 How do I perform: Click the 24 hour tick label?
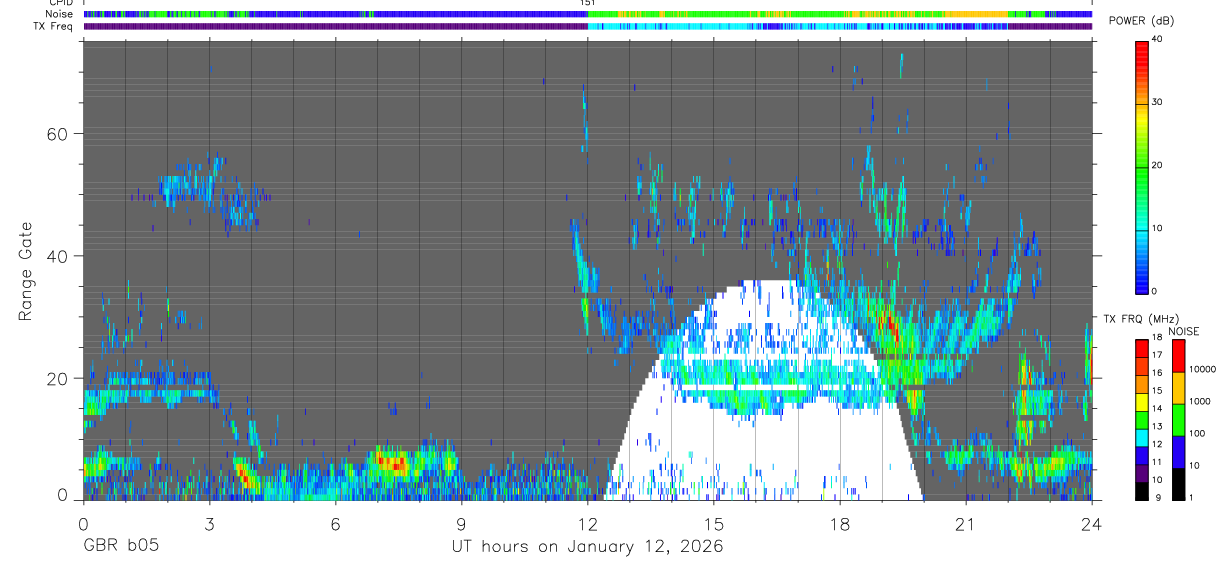coord(1091,524)
